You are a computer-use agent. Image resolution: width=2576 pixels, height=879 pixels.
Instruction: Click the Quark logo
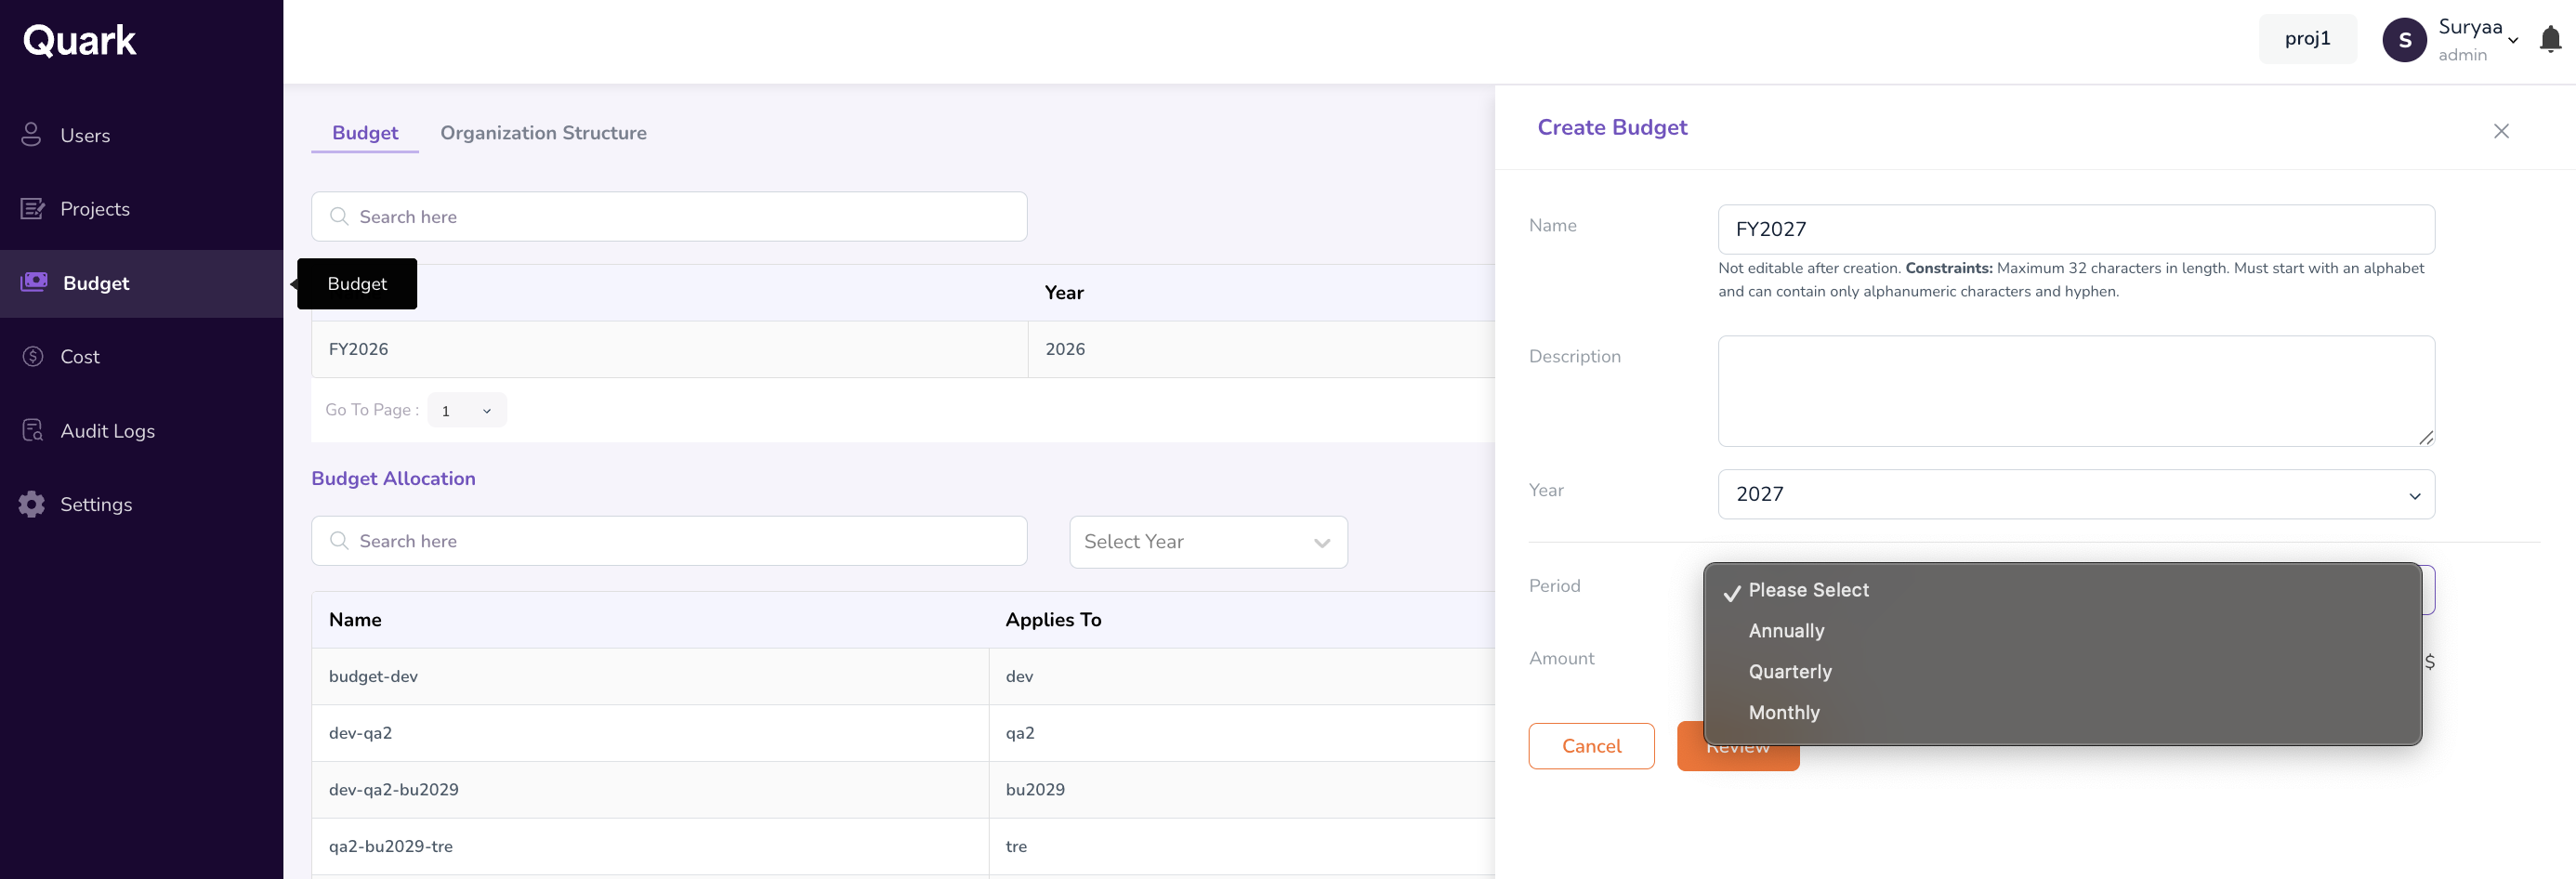coord(79,40)
